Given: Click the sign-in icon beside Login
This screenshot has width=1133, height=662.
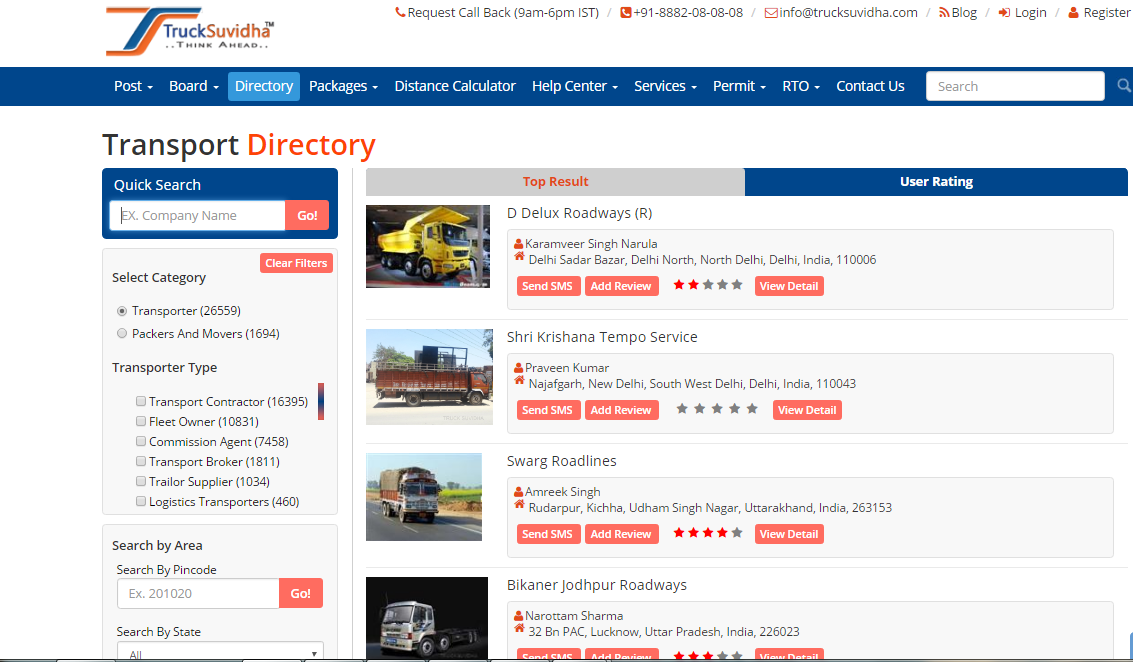Looking at the screenshot, I should (1004, 12).
